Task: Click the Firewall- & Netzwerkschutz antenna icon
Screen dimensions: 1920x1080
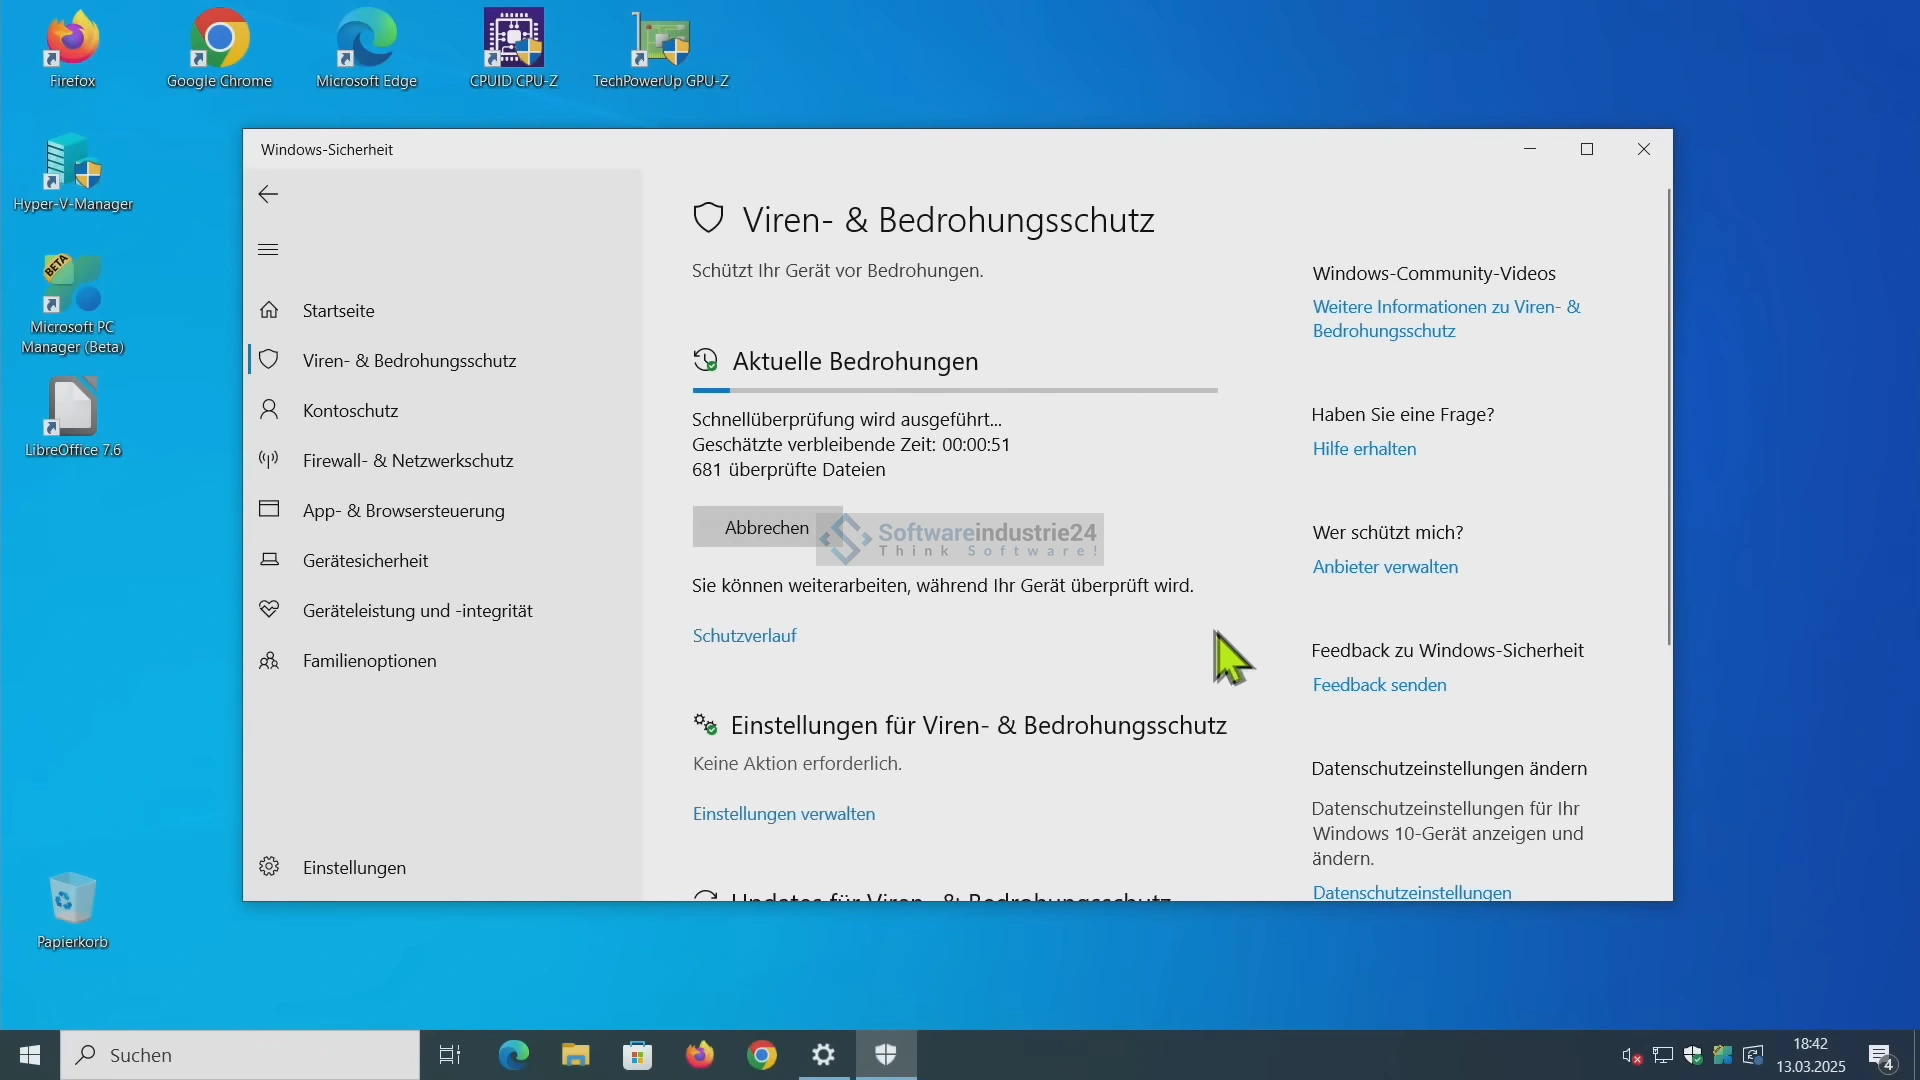Action: pos(269,460)
